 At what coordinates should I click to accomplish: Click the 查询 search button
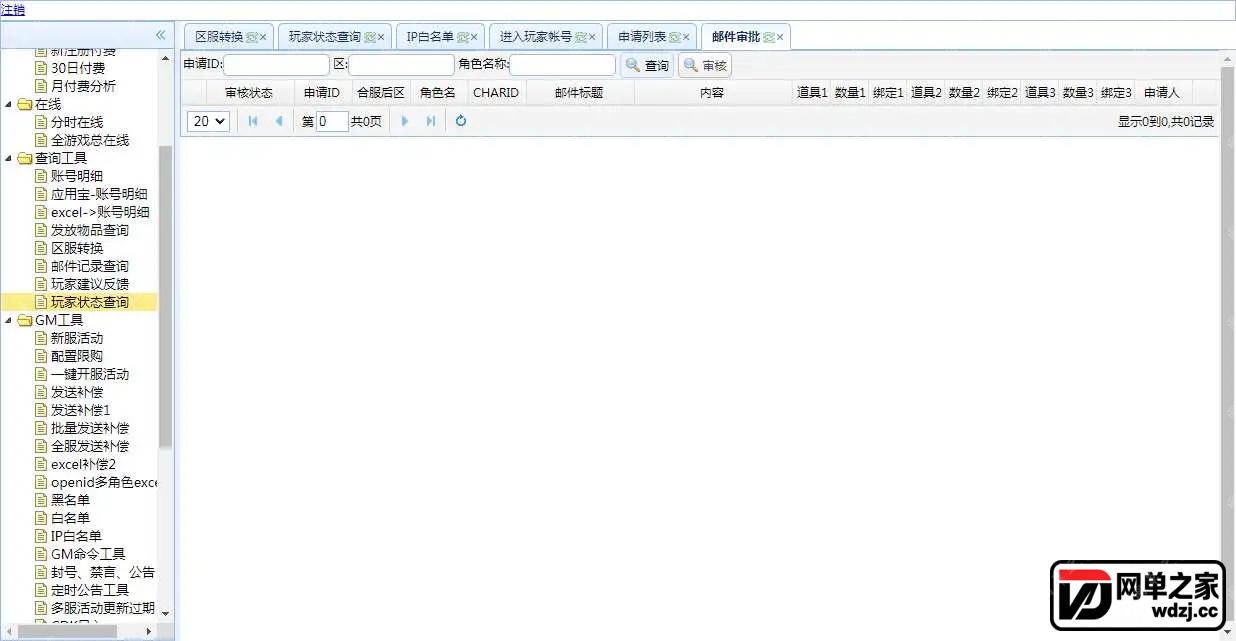(x=647, y=65)
